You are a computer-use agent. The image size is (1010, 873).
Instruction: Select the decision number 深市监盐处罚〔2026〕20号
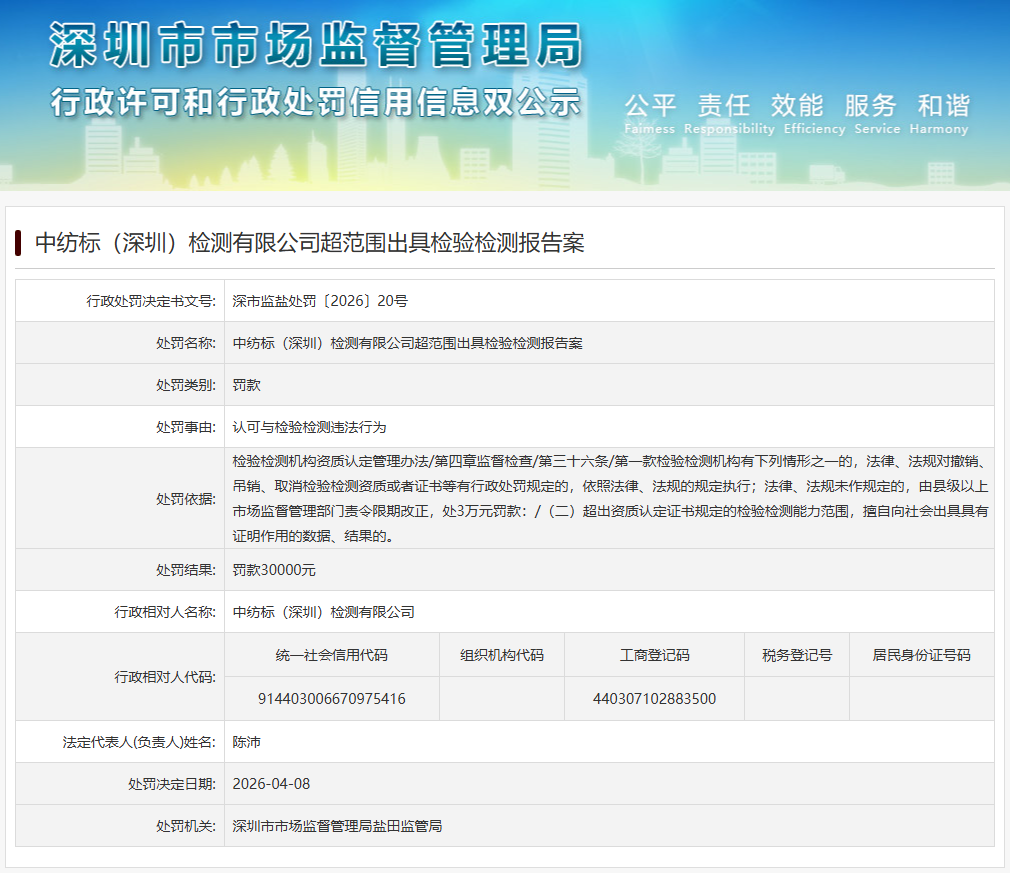tap(320, 300)
